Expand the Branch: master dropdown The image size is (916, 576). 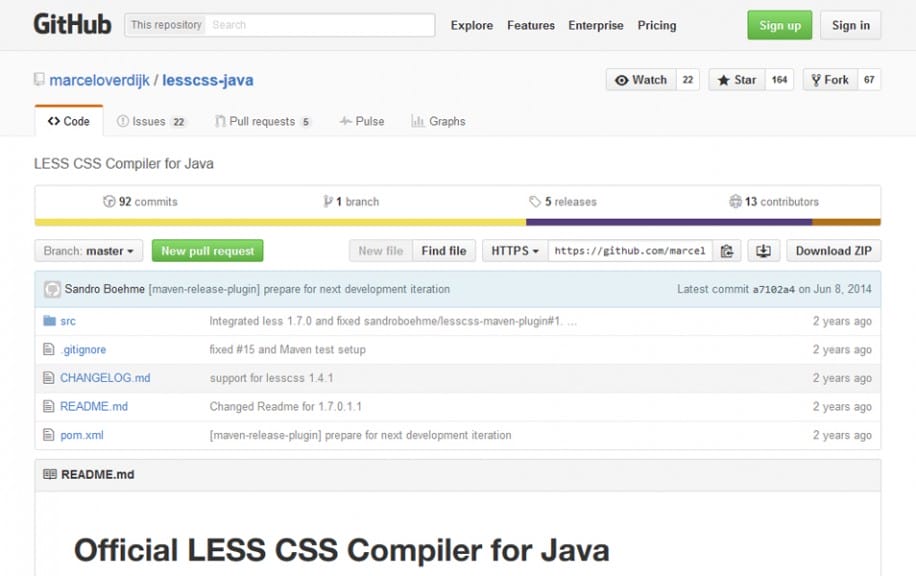(x=89, y=251)
